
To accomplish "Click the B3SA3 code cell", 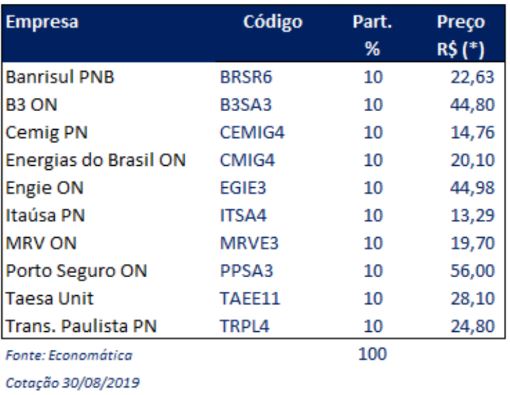I will pos(246,105).
